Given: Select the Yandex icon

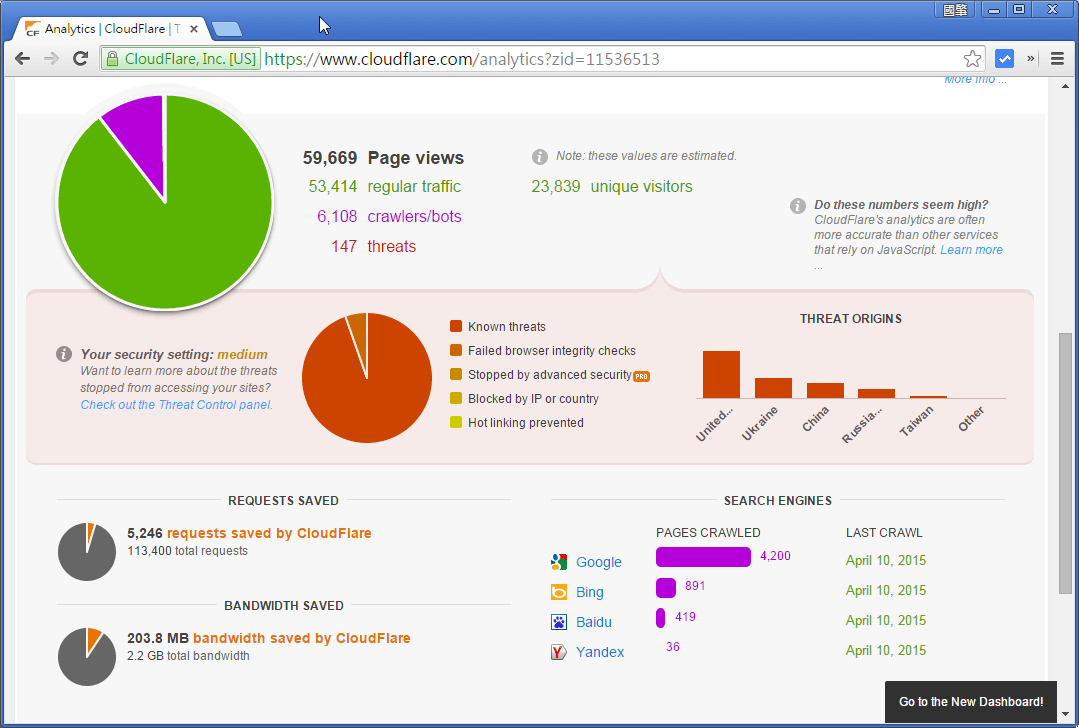Looking at the screenshot, I should pyautogui.click(x=559, y=651).
